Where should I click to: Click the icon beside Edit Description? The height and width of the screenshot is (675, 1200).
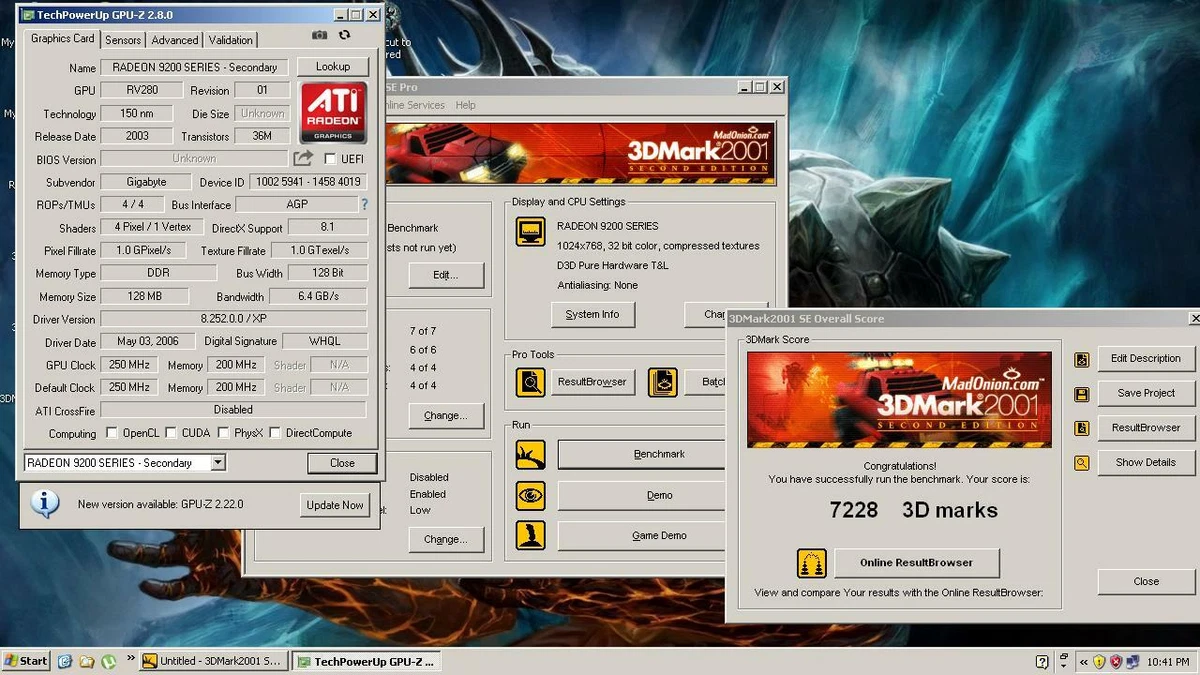tap(1082, 359)
